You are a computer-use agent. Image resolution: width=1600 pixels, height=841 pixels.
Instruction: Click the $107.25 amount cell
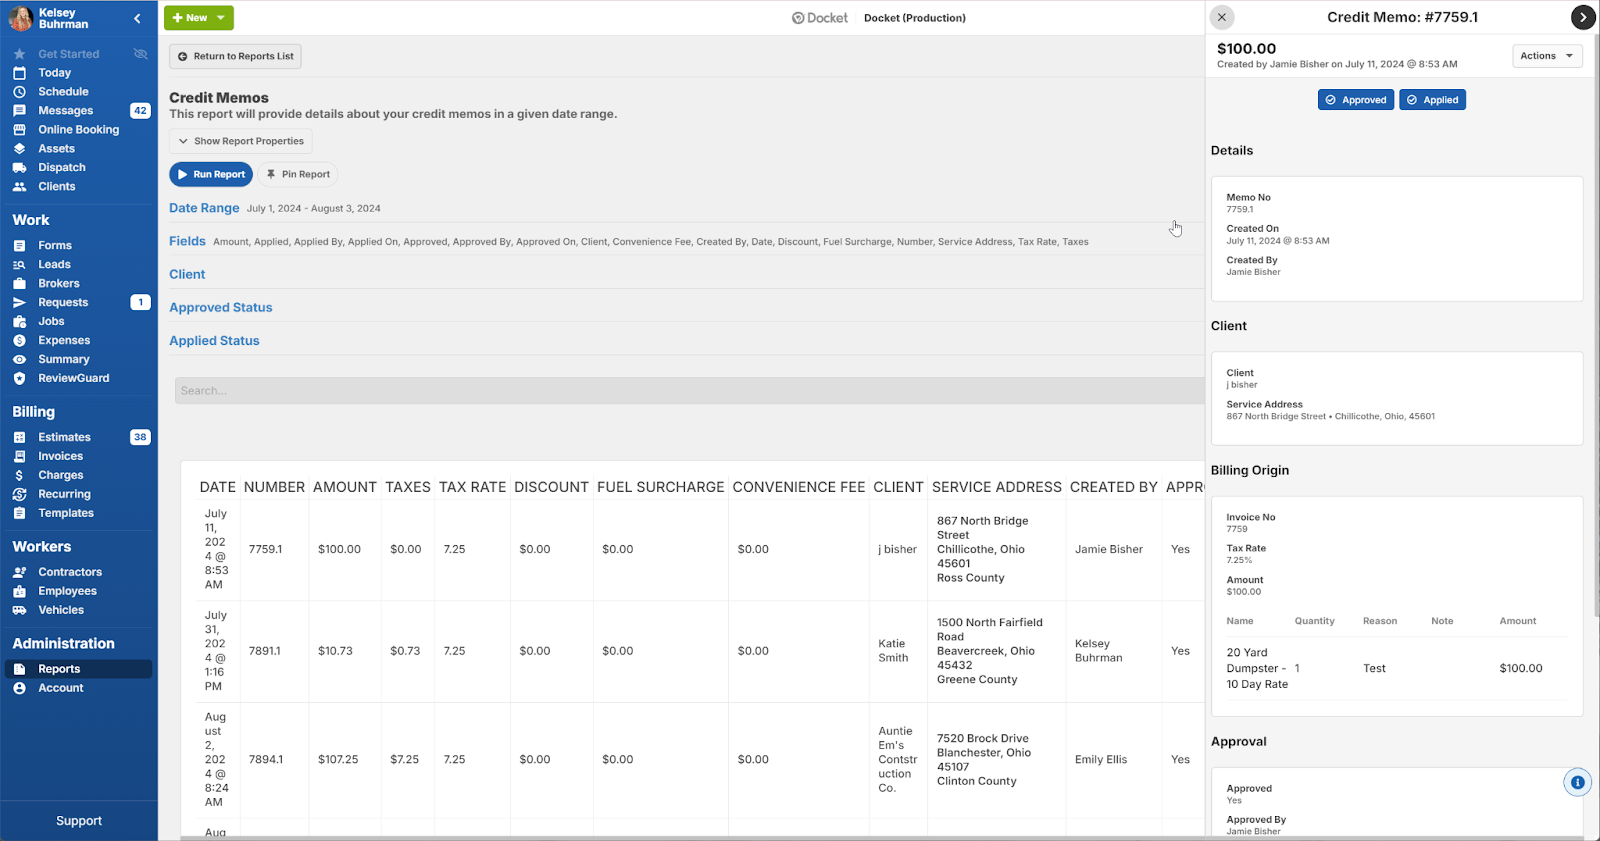338,760
